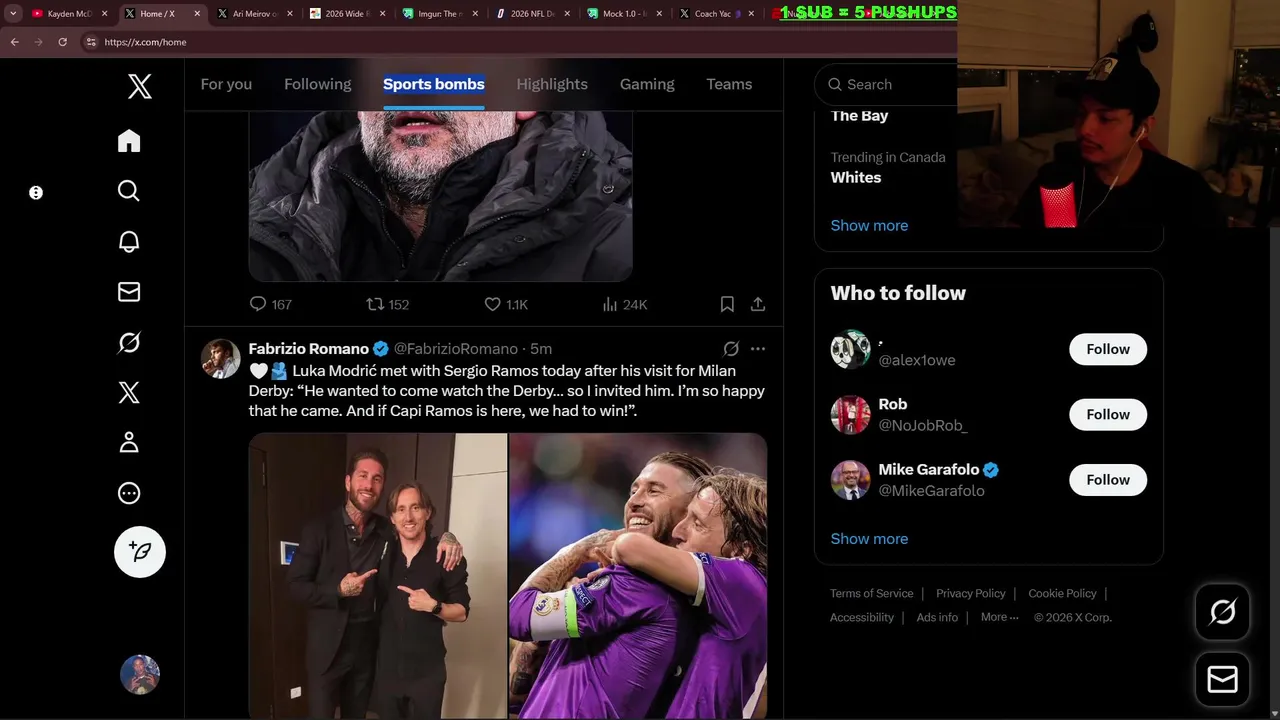The width and height of the screenshot is (1280, 720).
Task: Open The Bay trending topic
Action: pos(859,115)
